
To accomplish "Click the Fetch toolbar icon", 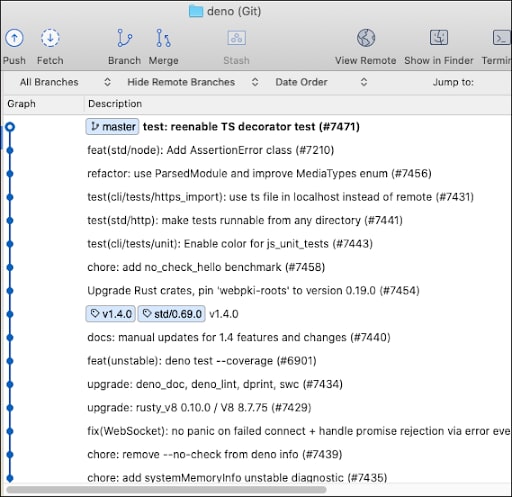I will coord(50,38).
